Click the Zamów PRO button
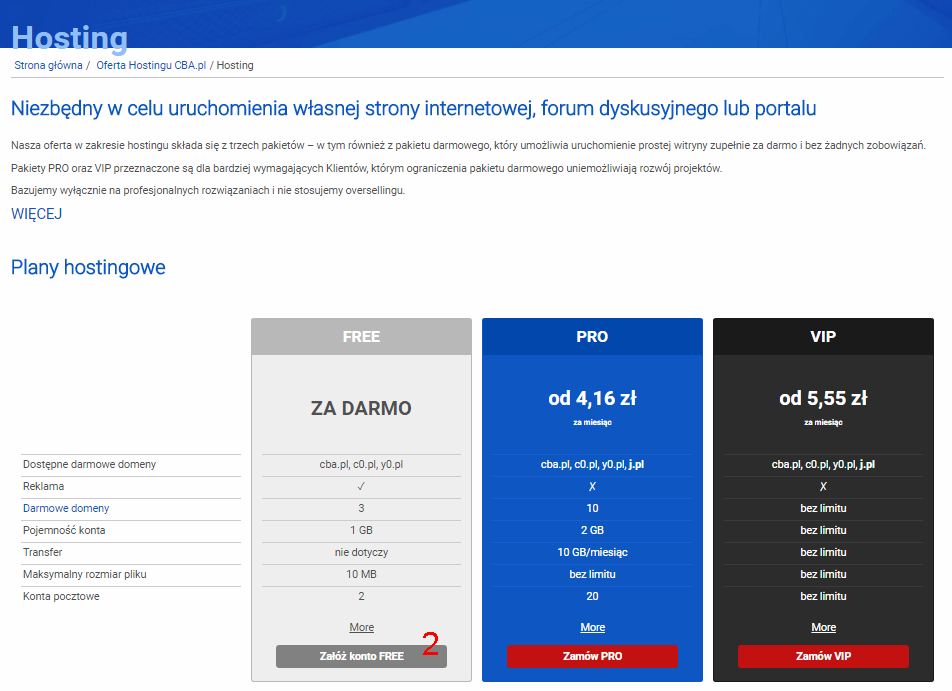Image resolution: width=952 pixels, height=691 pixels. [593, 656]
